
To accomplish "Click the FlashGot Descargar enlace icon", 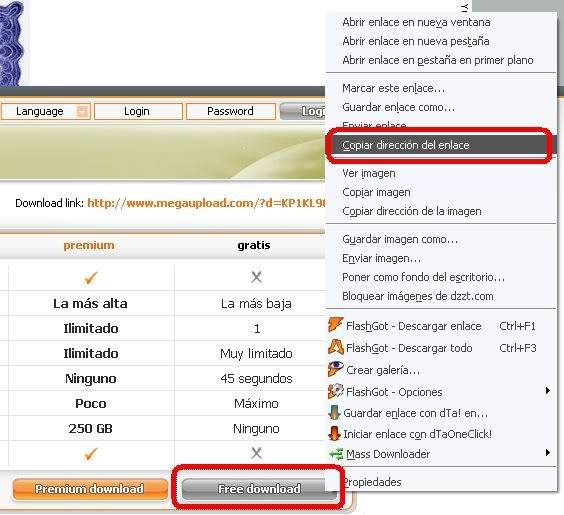I will (335, 325).
